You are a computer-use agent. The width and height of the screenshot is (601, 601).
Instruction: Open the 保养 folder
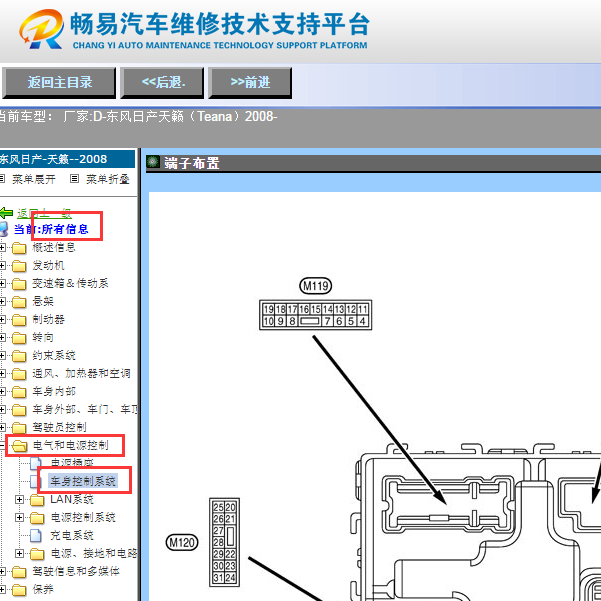[43, 590]
